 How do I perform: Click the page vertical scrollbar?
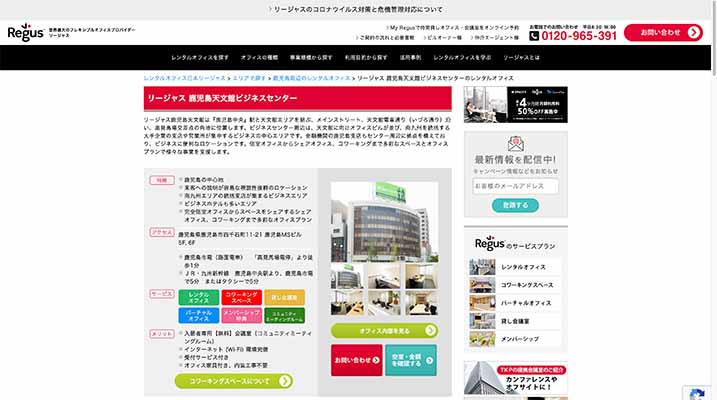pyautogui.click(x=714, y=37)
